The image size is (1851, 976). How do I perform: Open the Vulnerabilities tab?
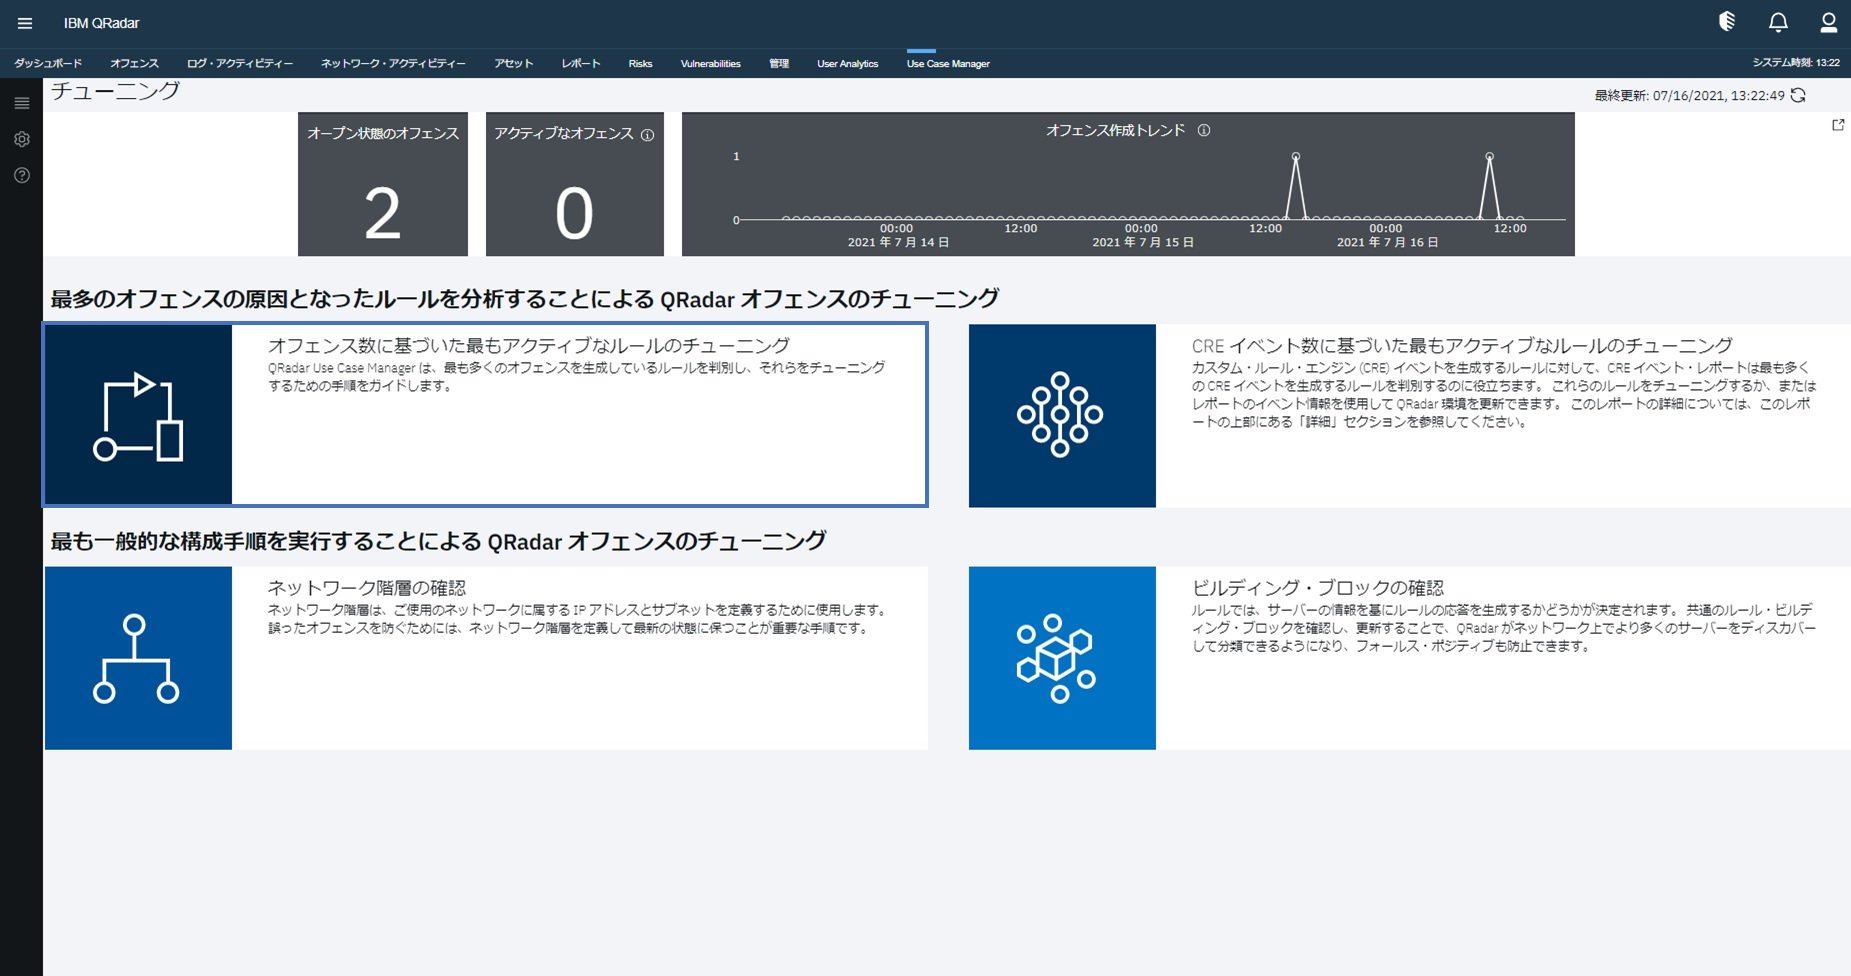pos(710,63)
